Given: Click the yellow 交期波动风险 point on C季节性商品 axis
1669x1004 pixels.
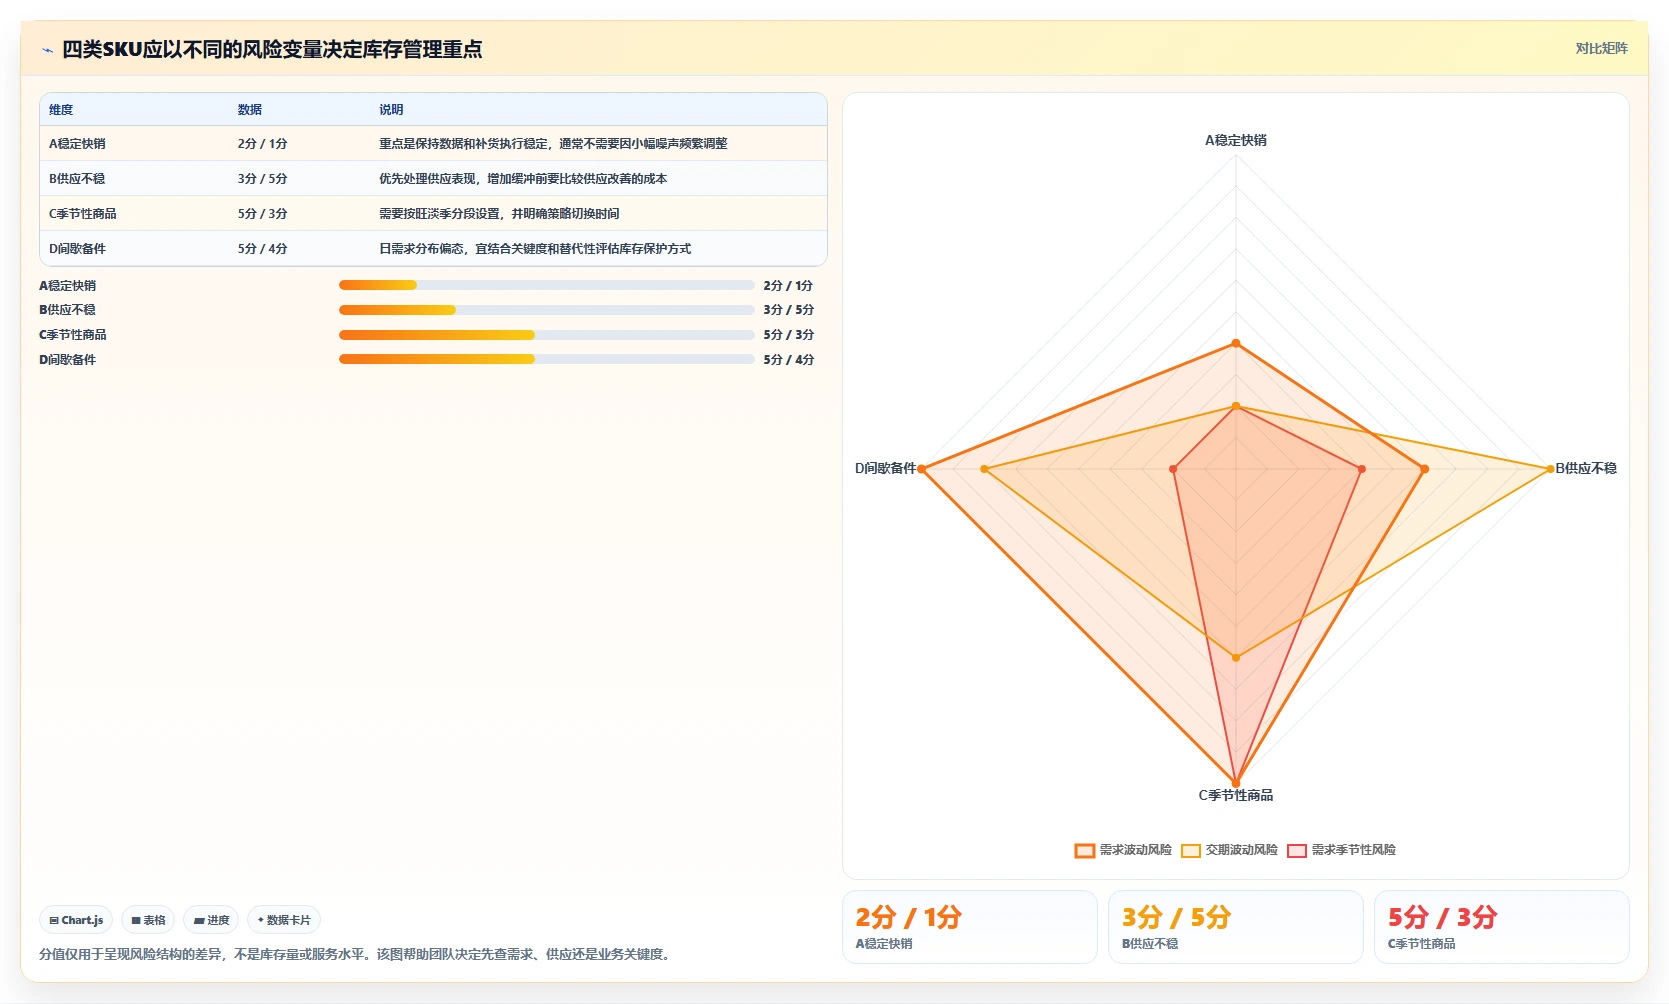Looking at the screenshot, I should [1236, 657].
